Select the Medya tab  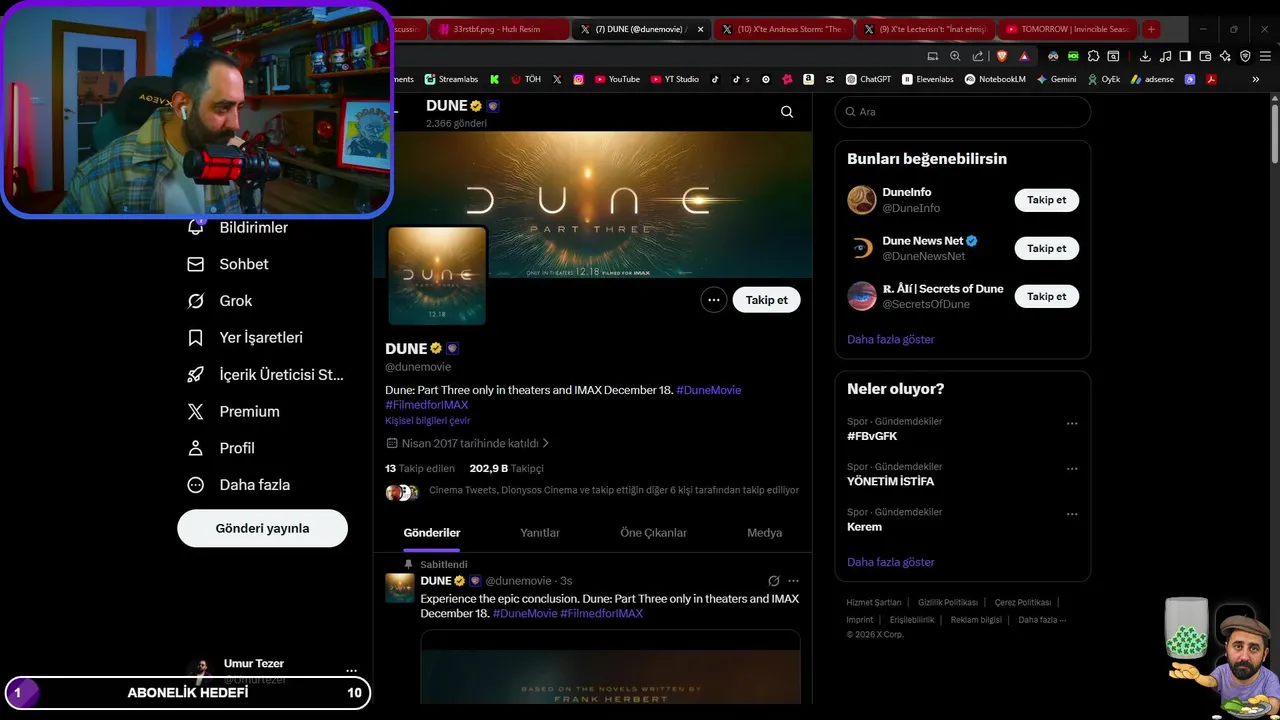pyautogui.click(x=765, y=533)
